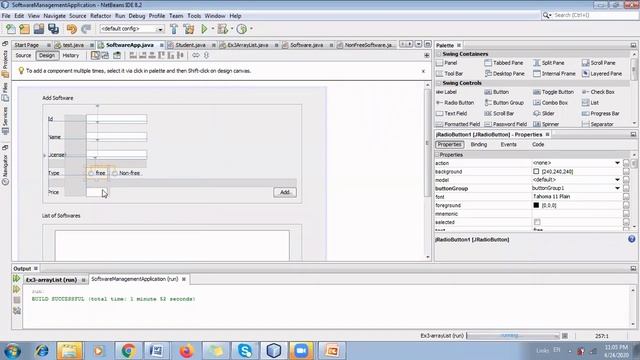Click the foreground black color swatch
640x360 pixels.
[x=536, y=205]
